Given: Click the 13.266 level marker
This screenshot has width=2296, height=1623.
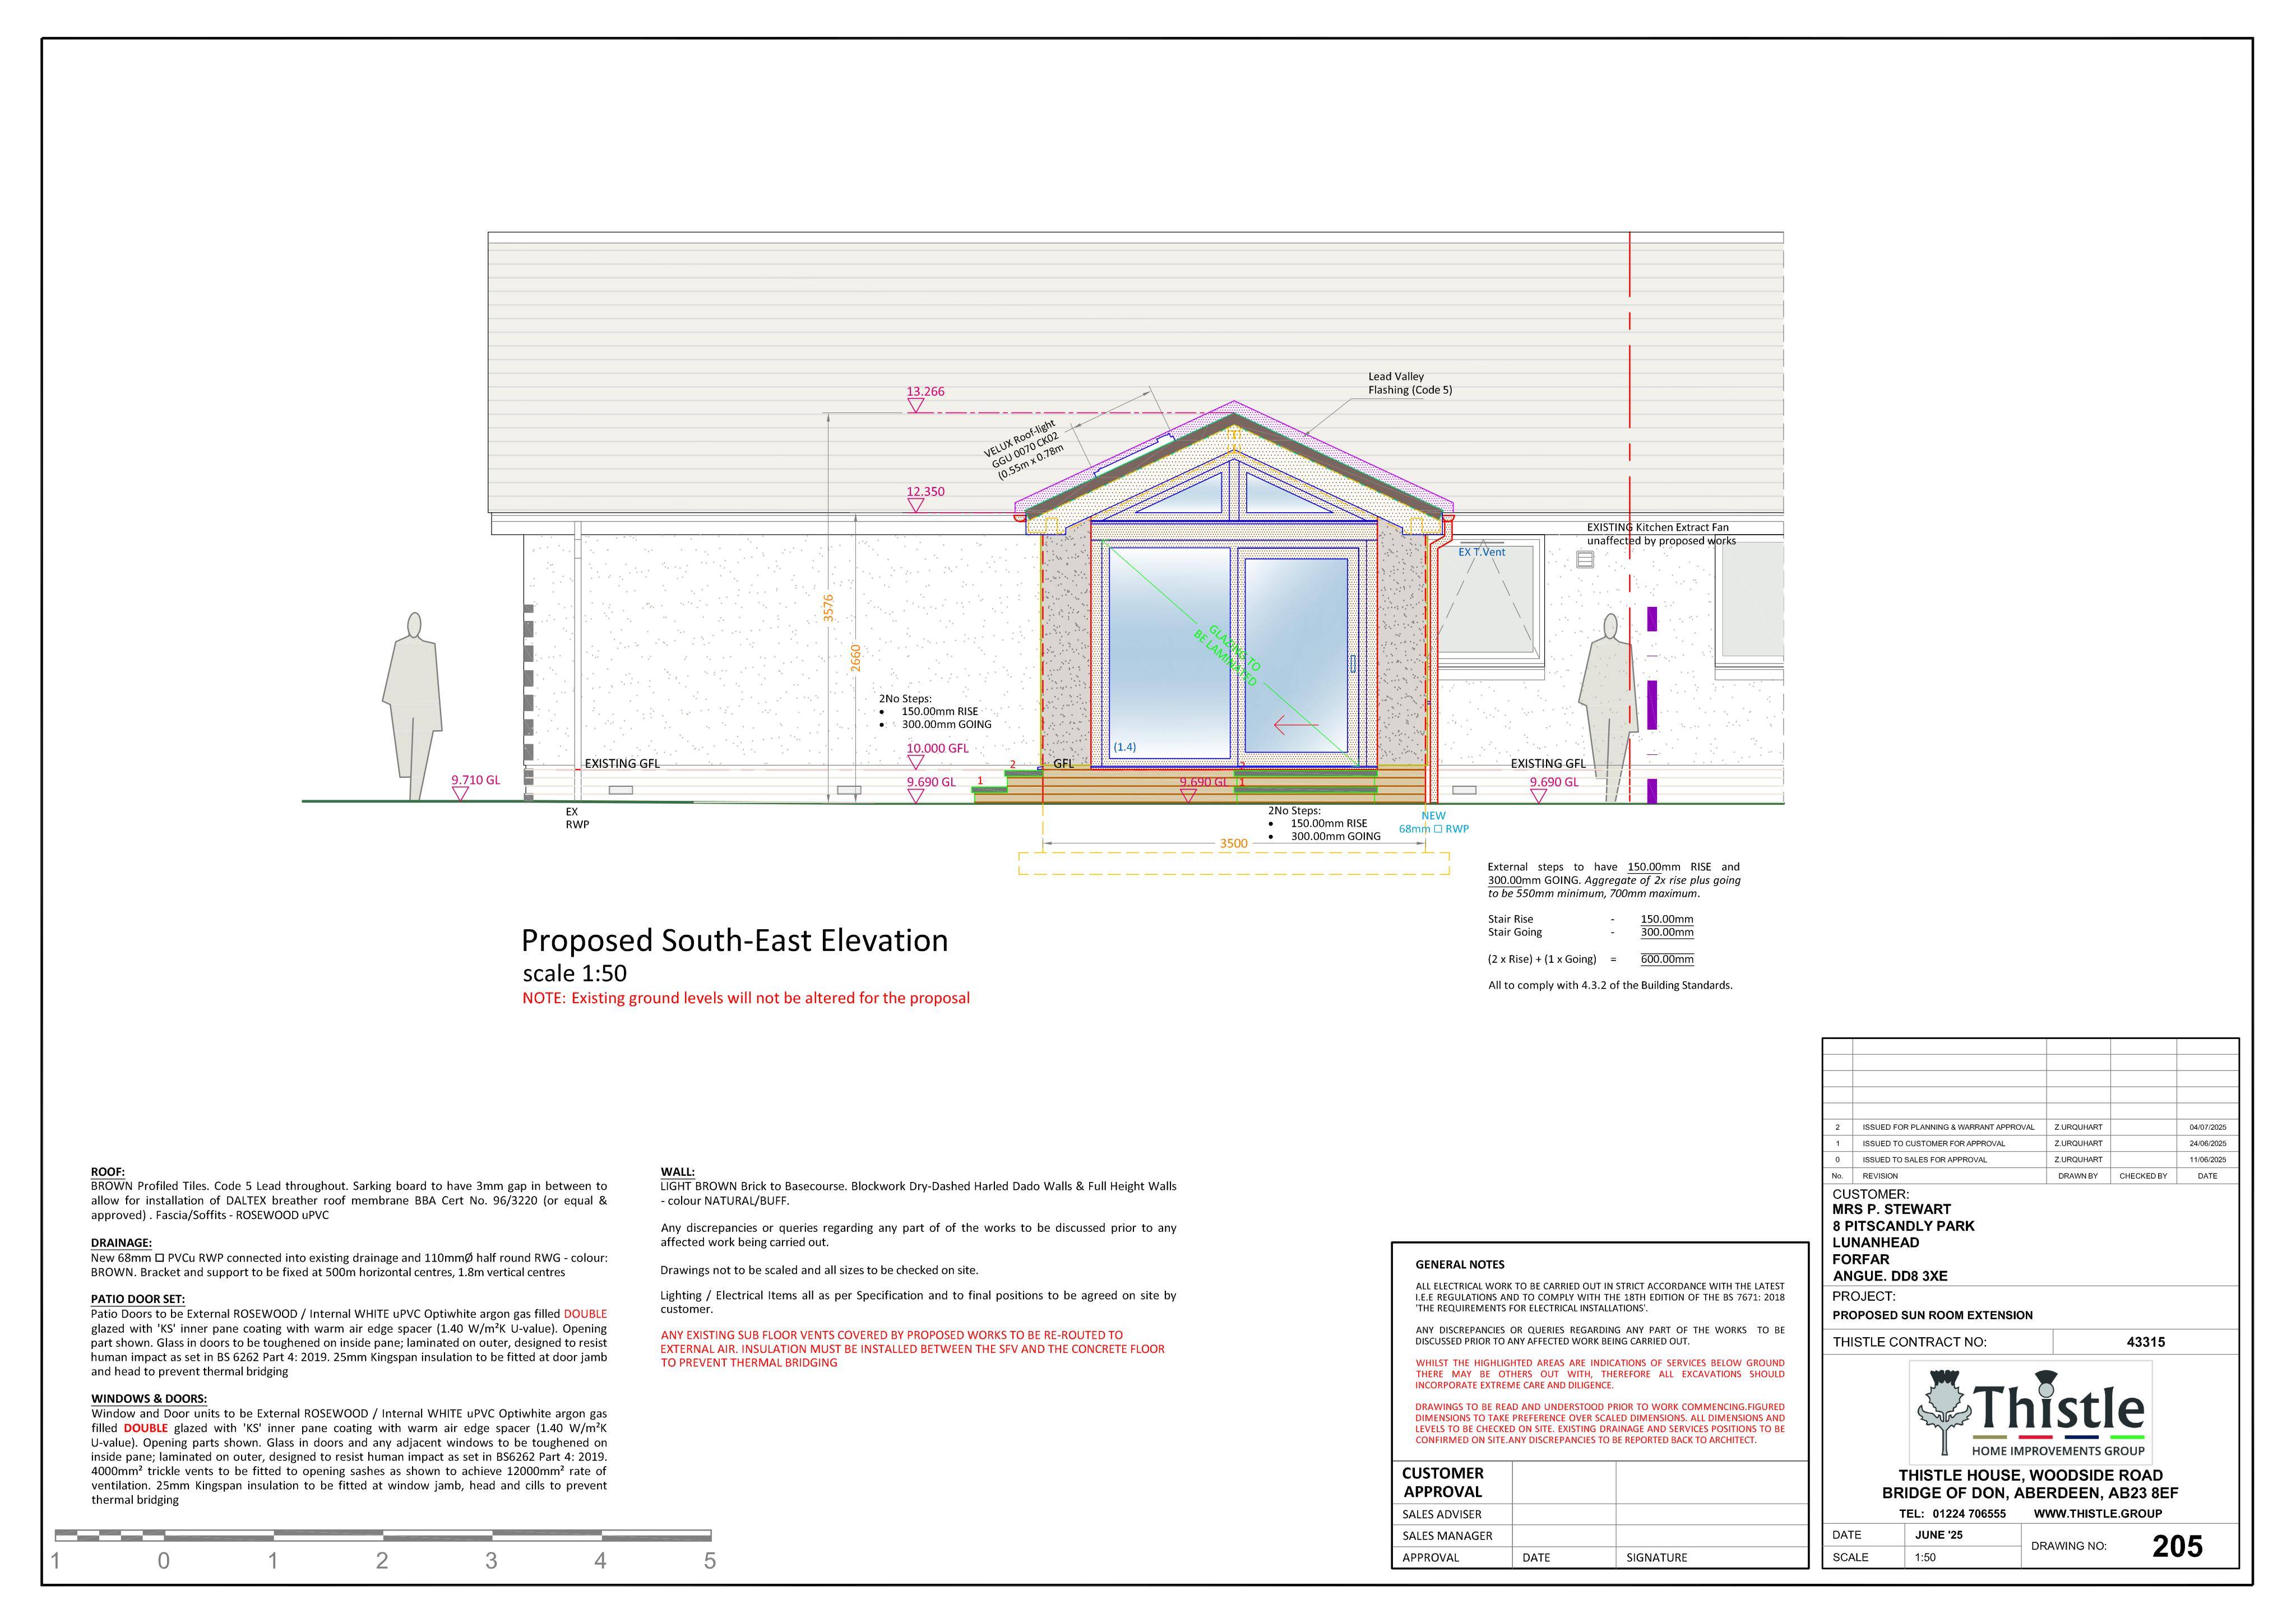Looking at the screenshot, I should click(924, 398).
